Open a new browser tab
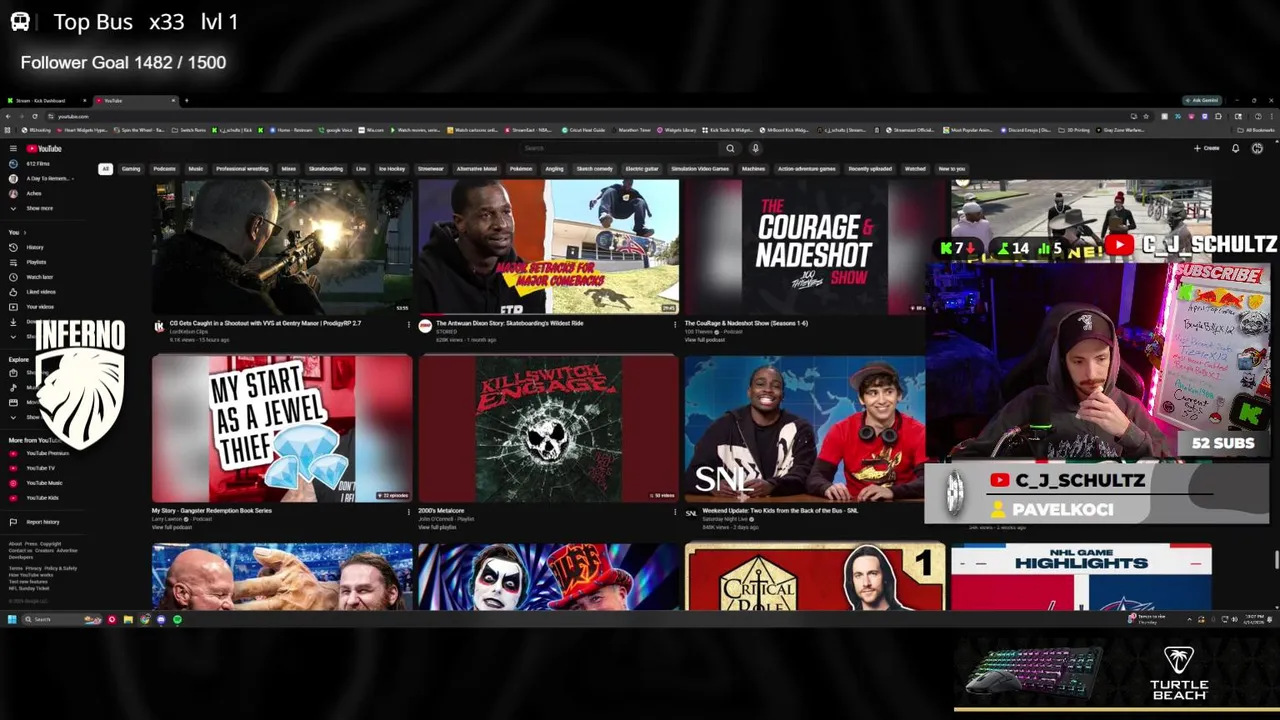The height and width of the screenshot is (720, 1280). [x=186, y=100]
